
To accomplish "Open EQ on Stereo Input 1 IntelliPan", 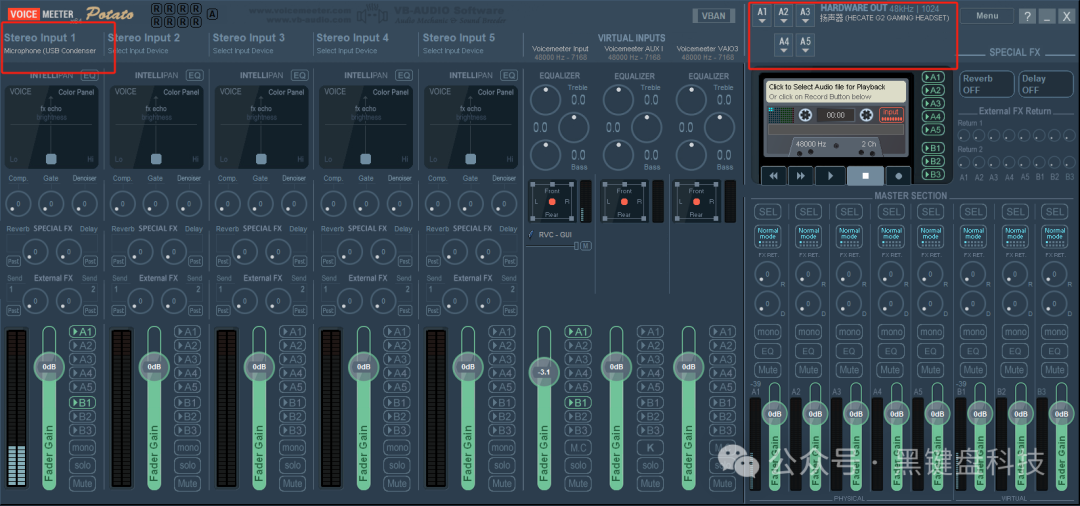I will tap(90, 75).
